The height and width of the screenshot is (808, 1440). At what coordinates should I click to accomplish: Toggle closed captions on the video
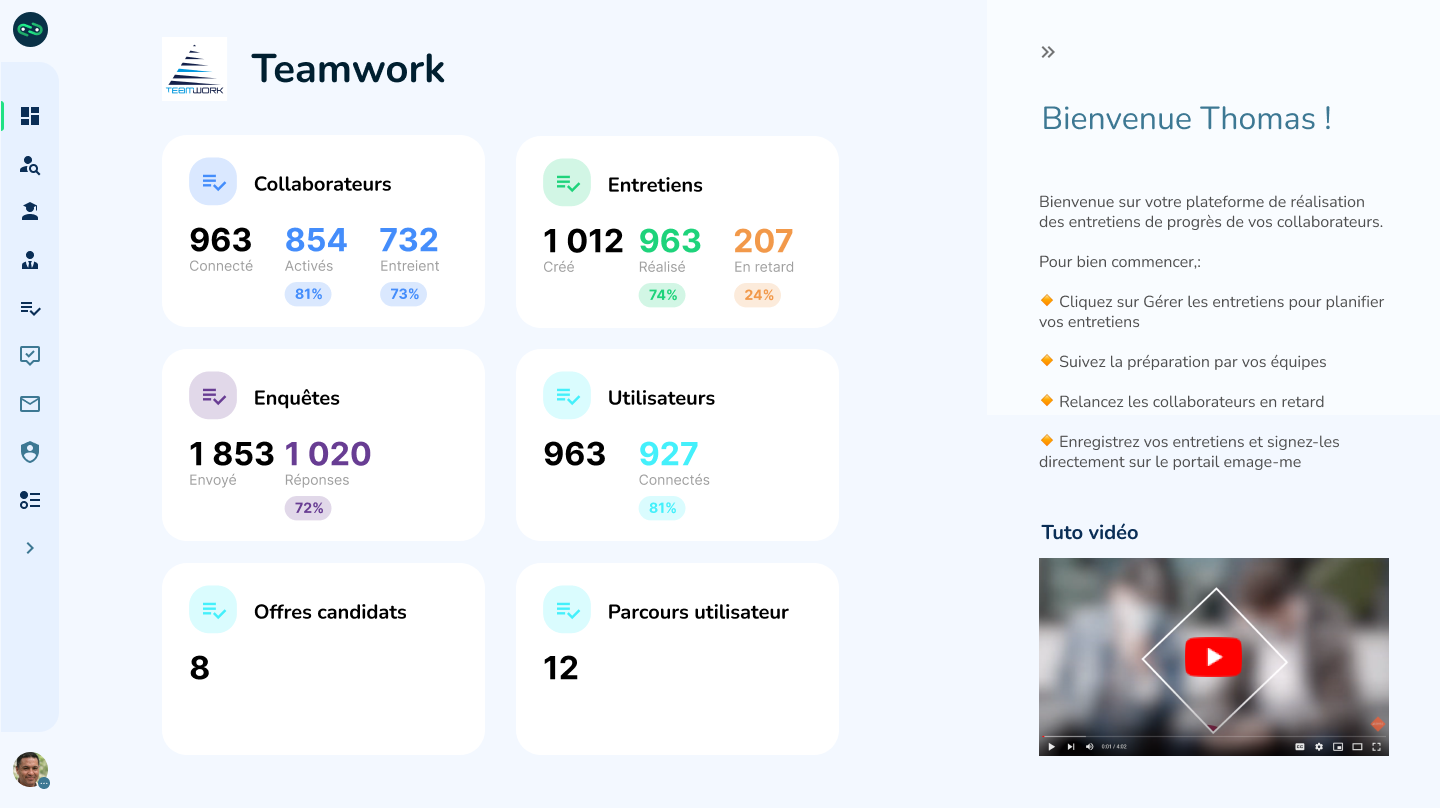[x=1300, y=747]
